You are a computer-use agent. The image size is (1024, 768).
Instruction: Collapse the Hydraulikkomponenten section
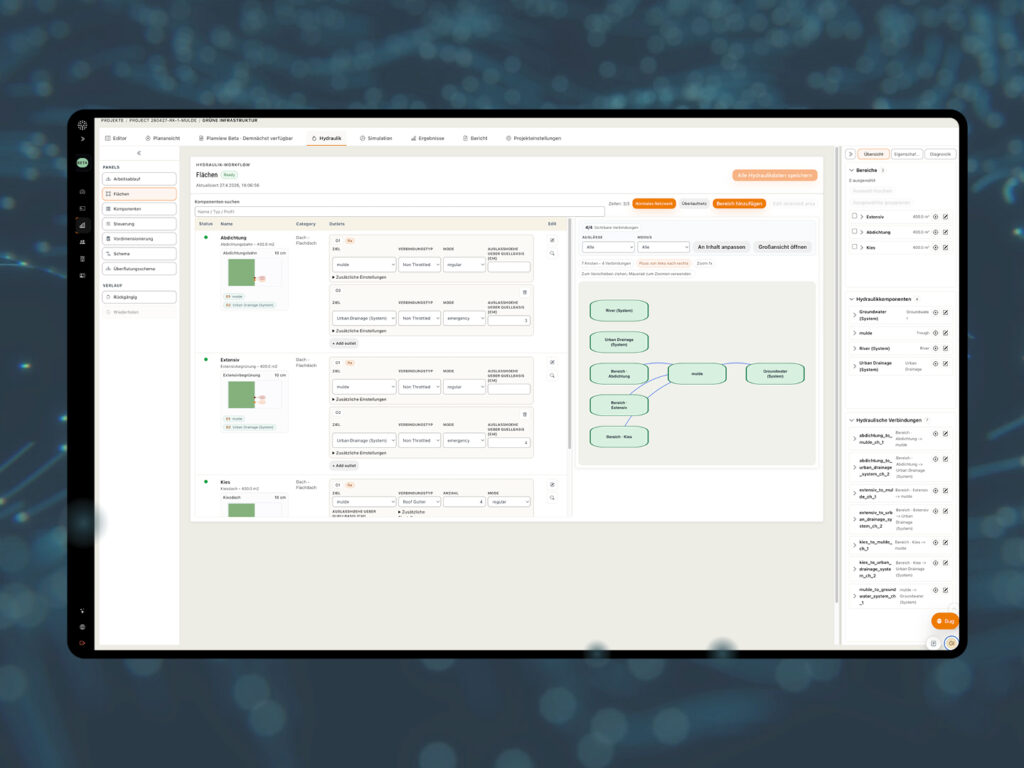click(852, 299)
